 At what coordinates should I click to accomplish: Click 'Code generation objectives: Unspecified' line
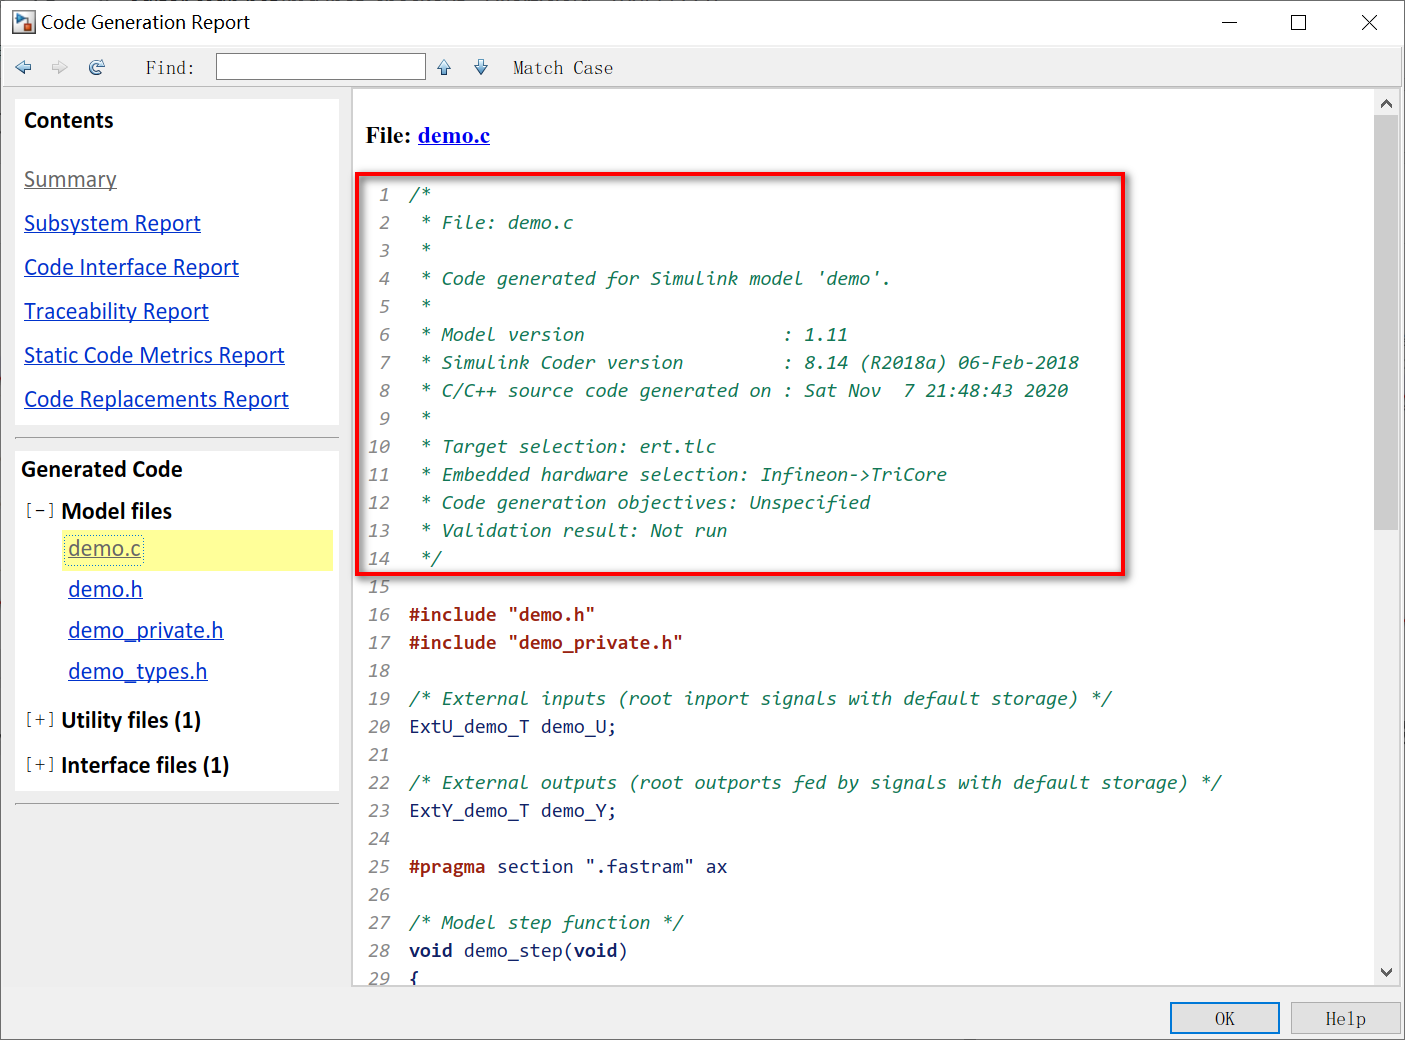point(645,502)
